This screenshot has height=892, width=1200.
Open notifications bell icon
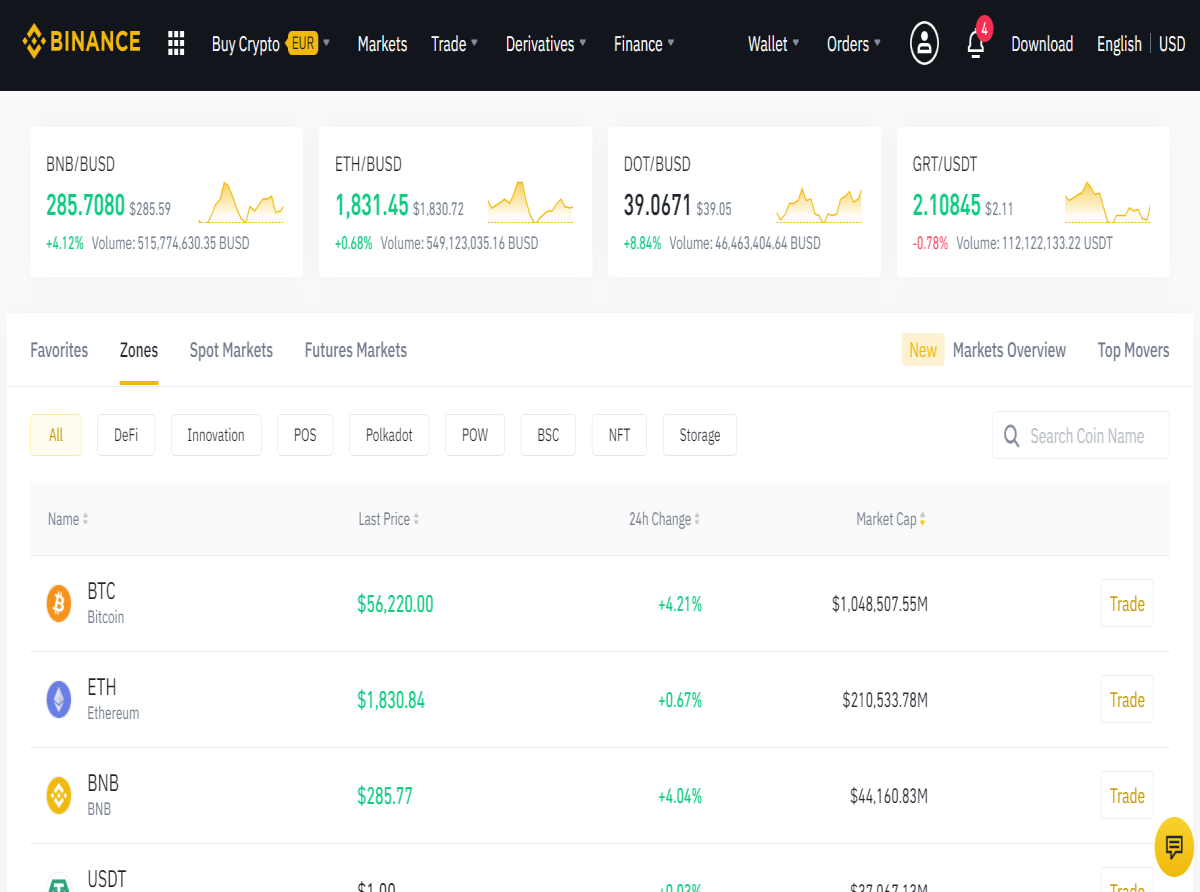coord(977,43)
